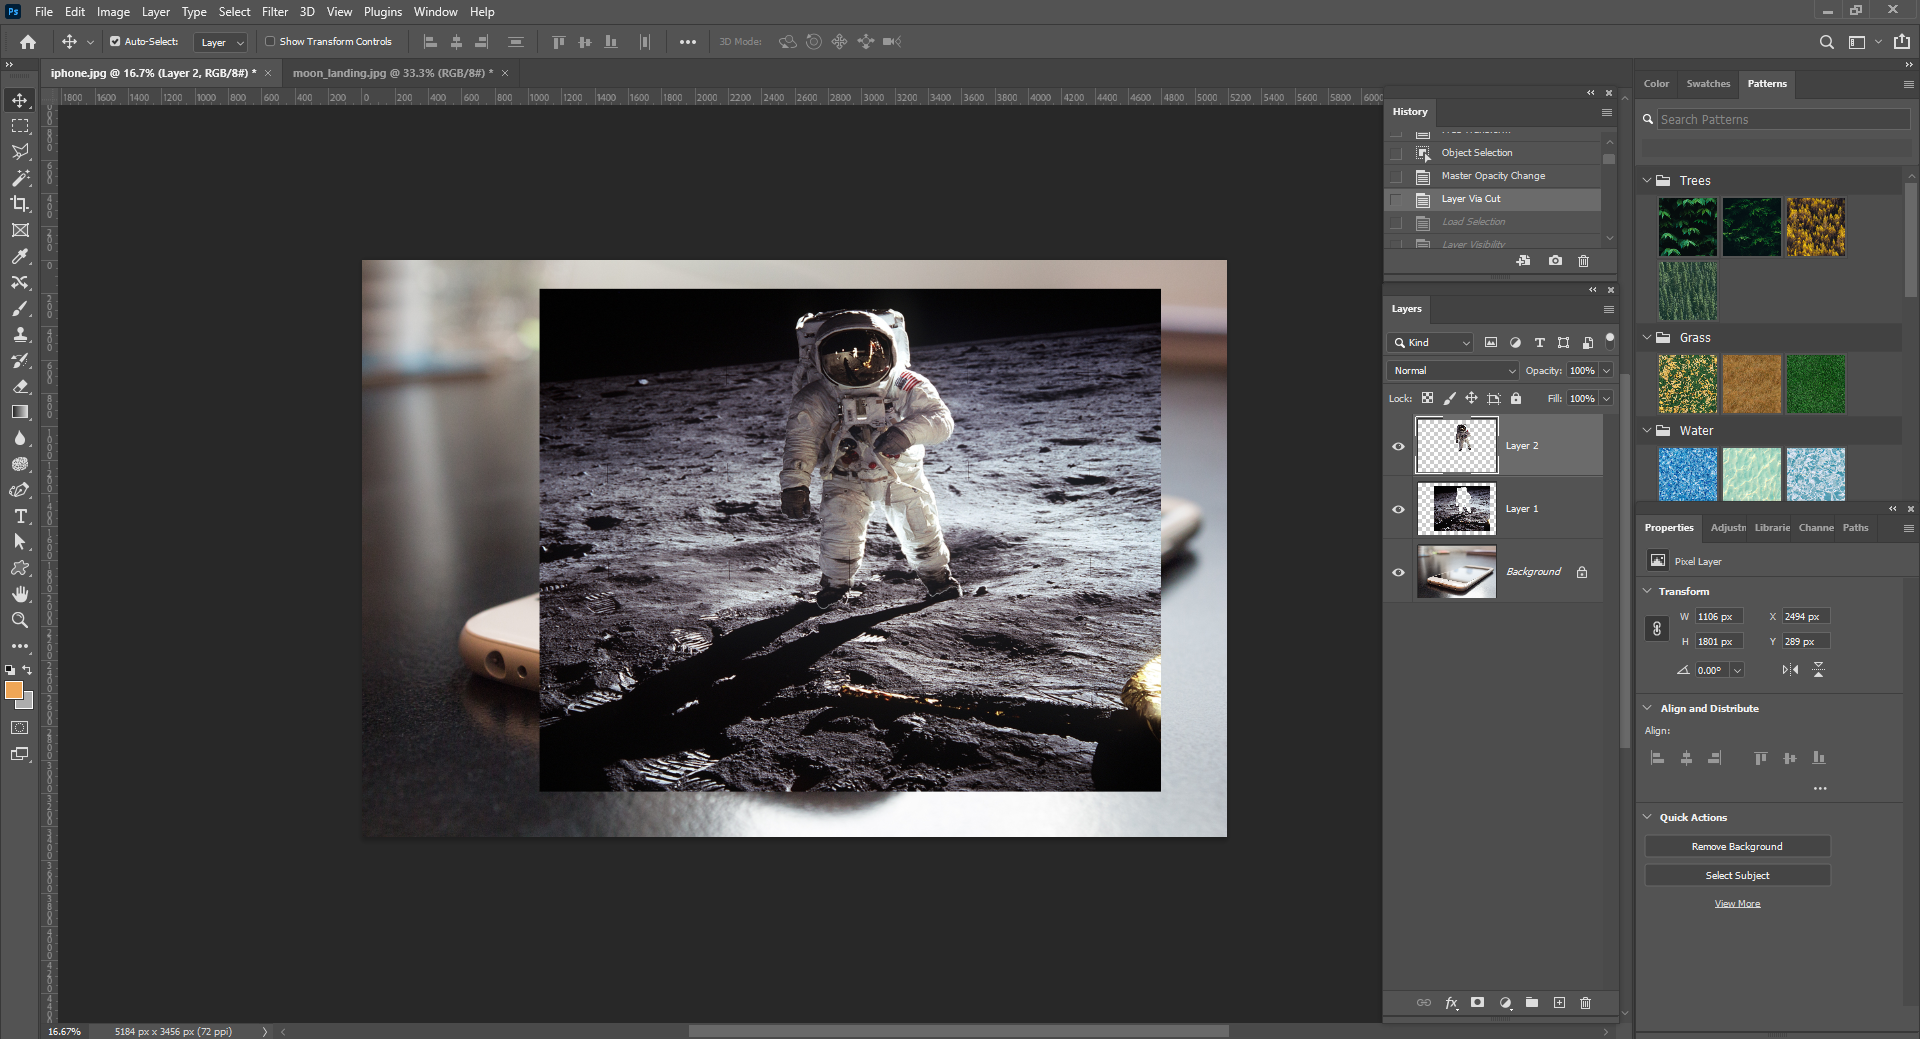Open layer Opacity dropdown arrow
Image resolution: width=1920 pixels, height=1039 pixels.
coord(1606,370)
